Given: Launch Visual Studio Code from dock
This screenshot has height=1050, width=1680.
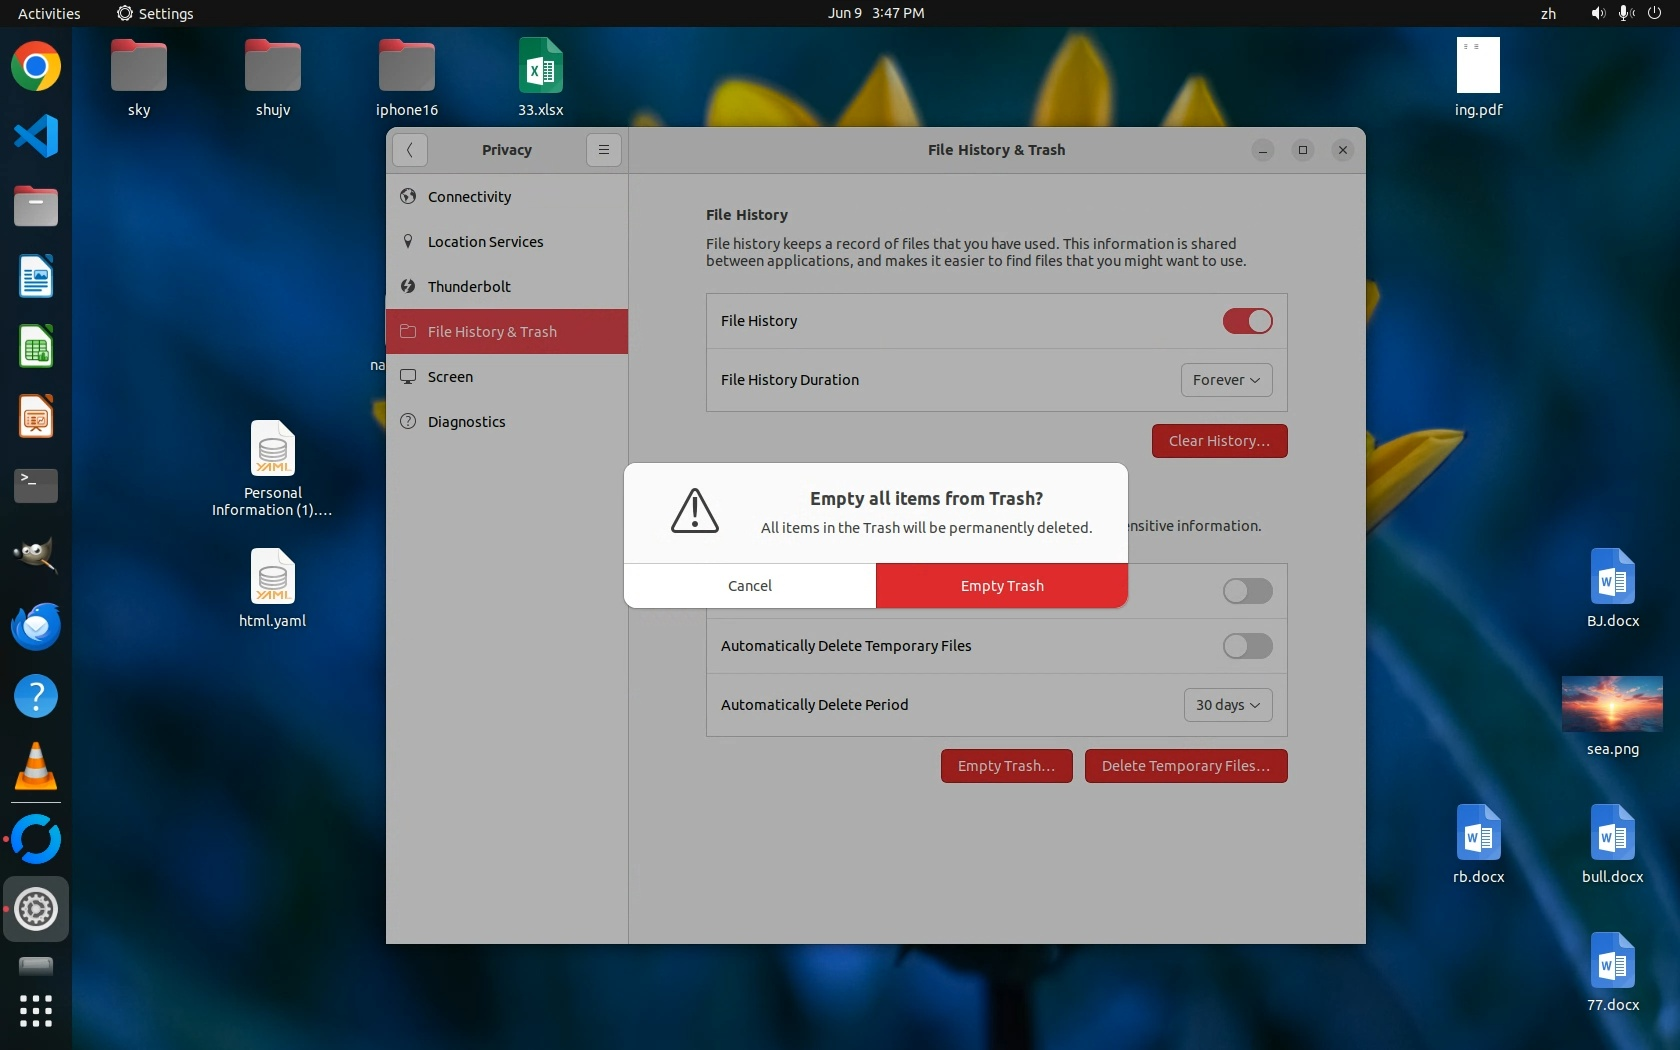Looking at the screenshot, I should coord(36,137).
